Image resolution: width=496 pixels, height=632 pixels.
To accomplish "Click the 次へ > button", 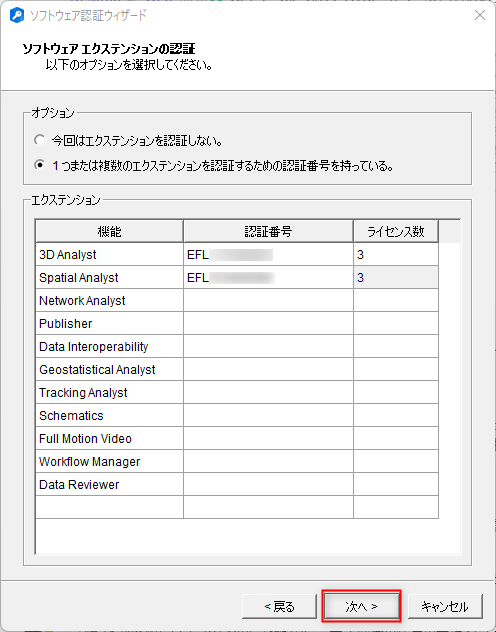I will tap(361, 606).
